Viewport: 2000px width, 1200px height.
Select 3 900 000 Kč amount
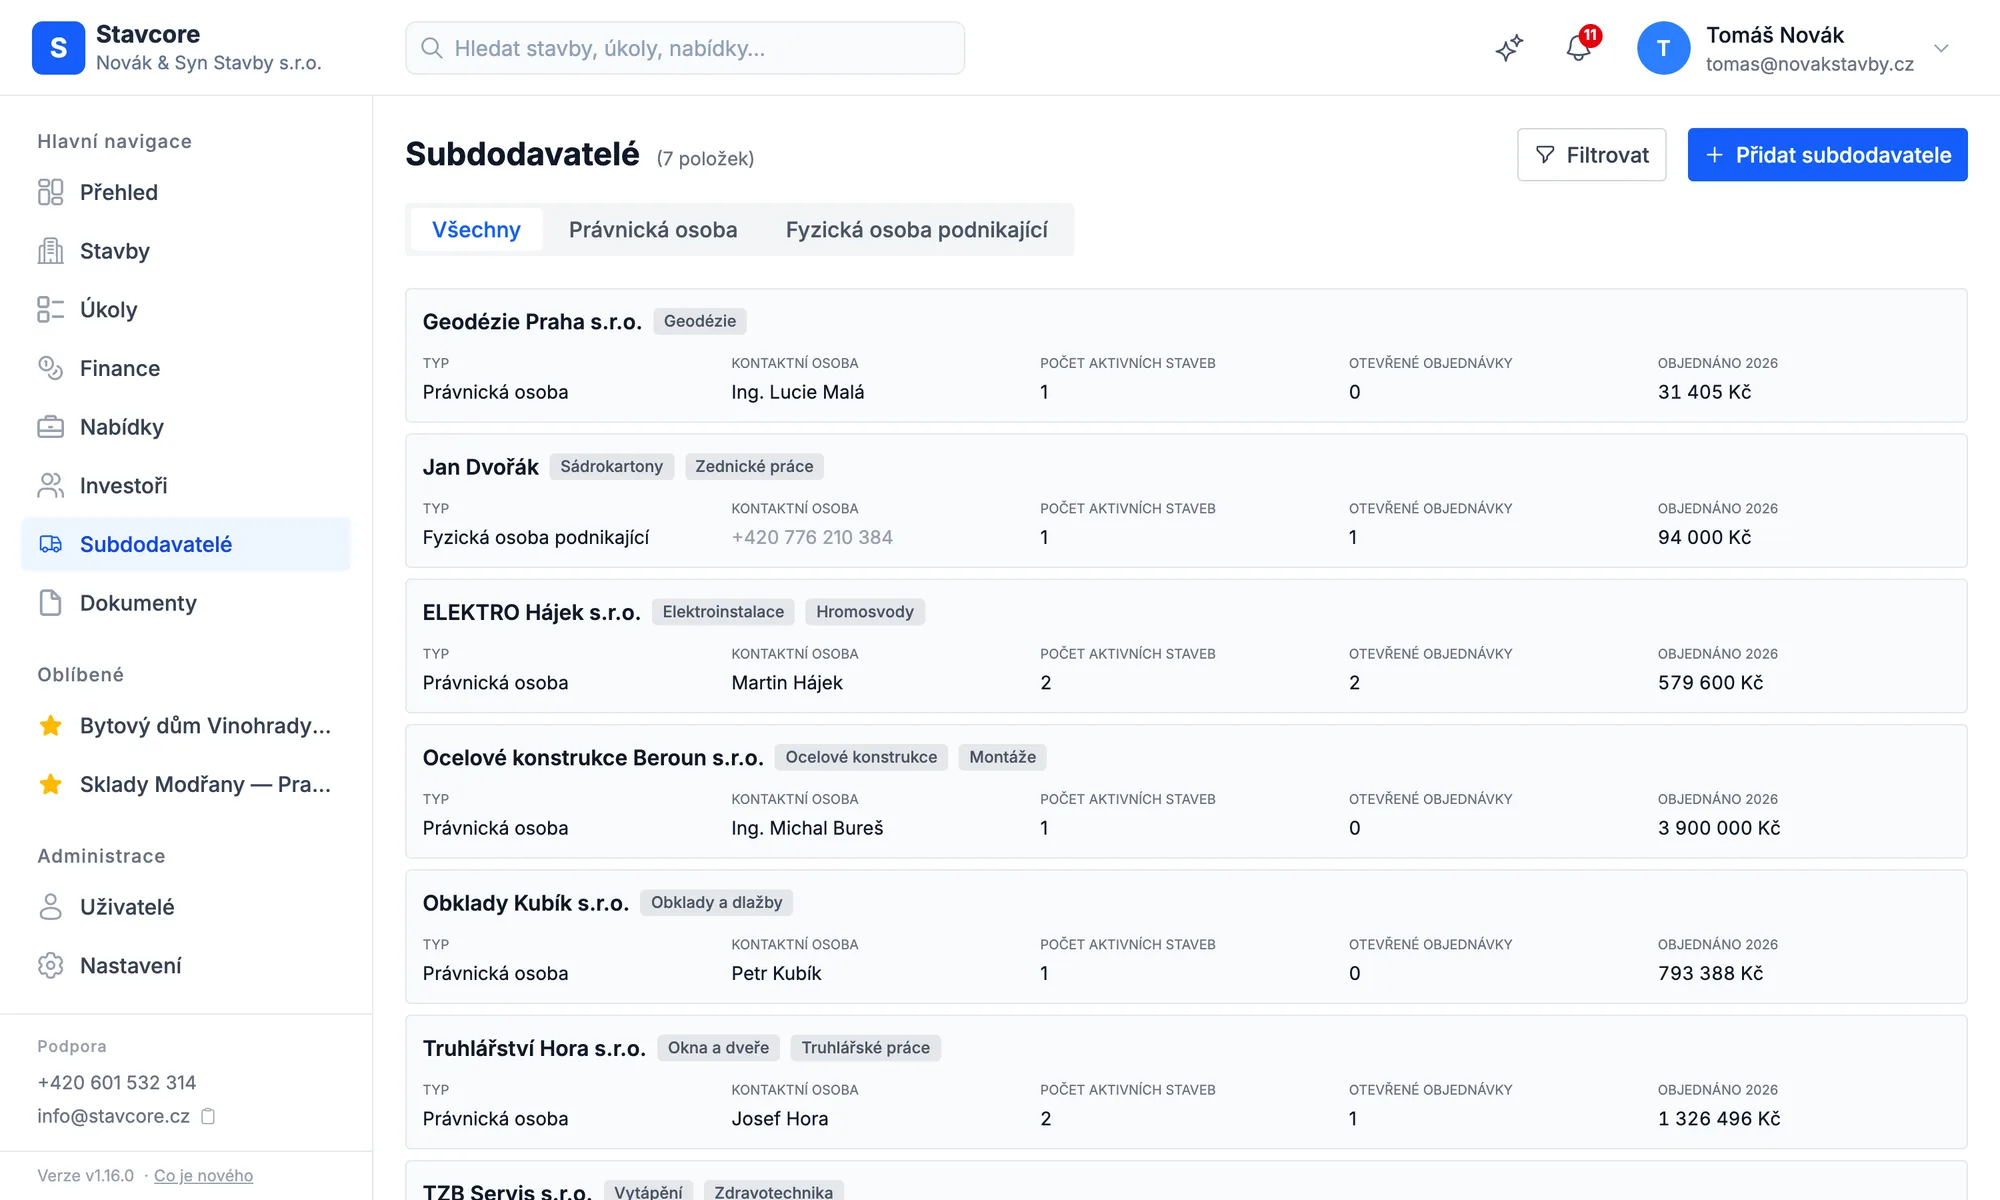pos(1719,828)
